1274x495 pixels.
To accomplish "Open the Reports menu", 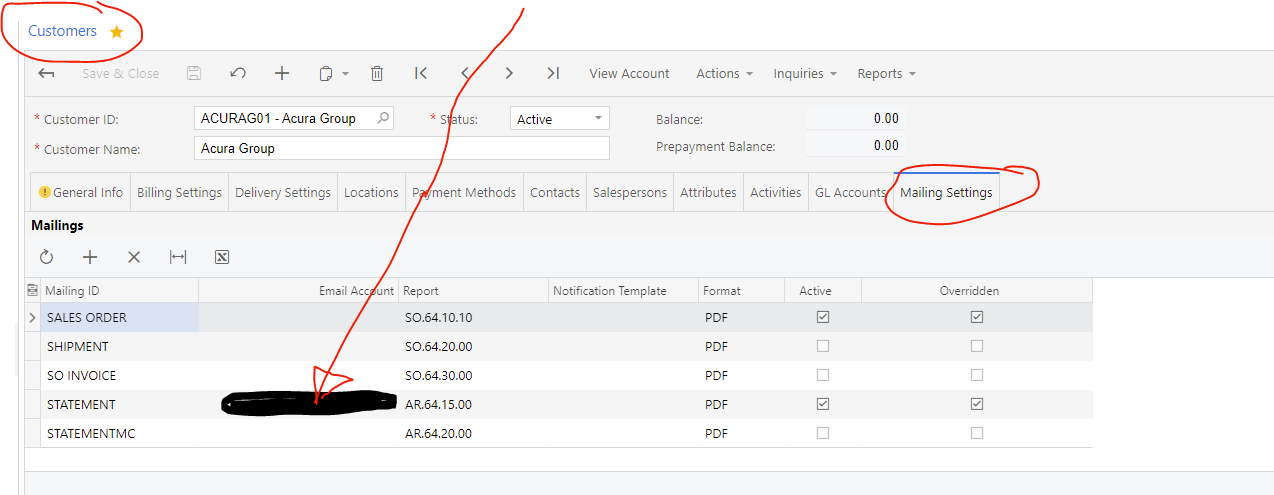I will (x=886, y=73).
